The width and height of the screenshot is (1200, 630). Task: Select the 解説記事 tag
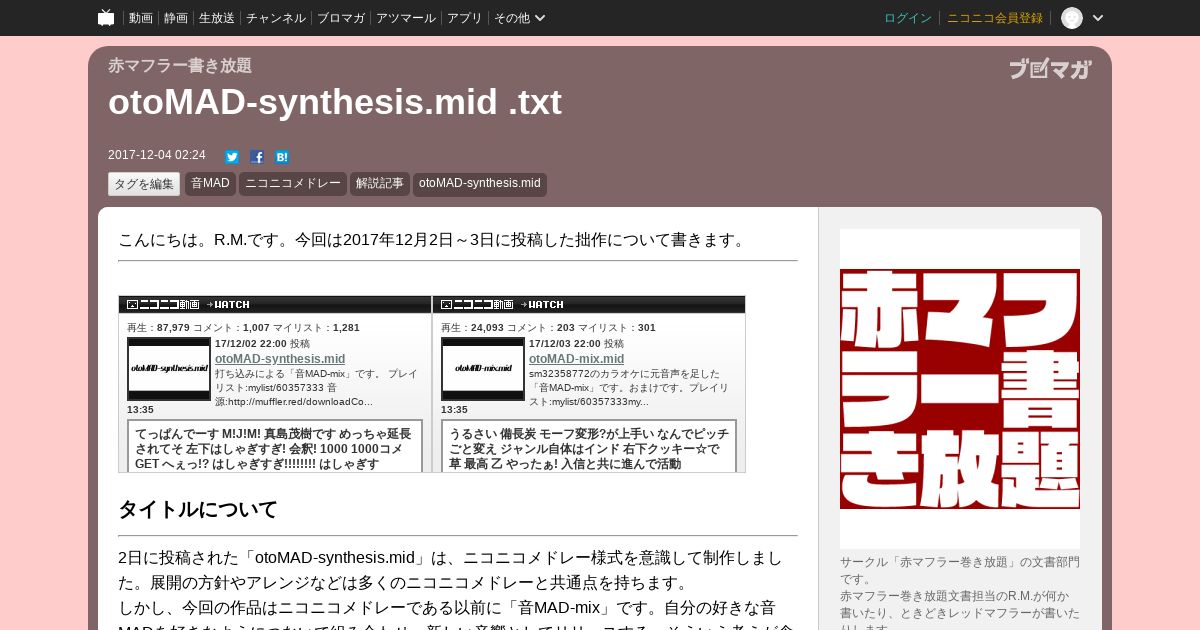380,184
